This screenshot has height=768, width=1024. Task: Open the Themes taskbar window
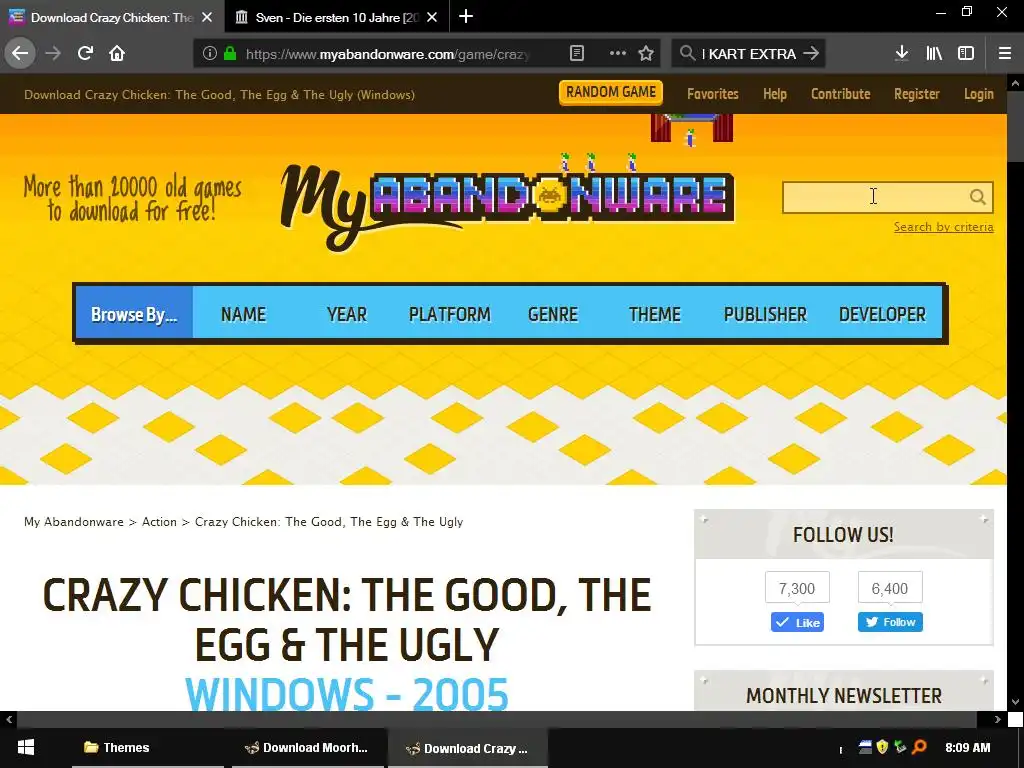[148, 748]
